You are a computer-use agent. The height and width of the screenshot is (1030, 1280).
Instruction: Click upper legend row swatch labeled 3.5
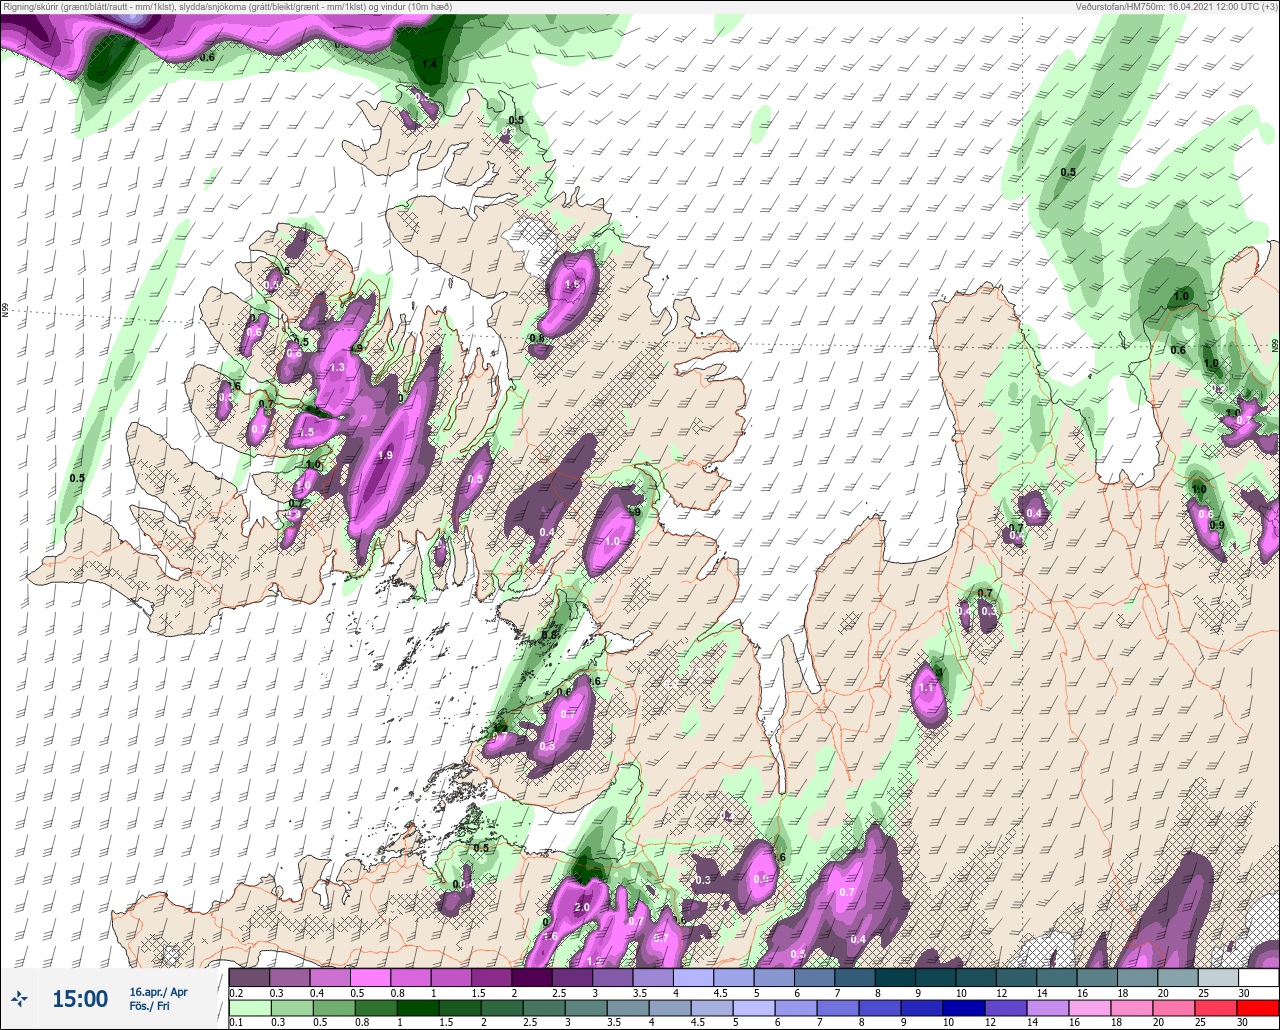coord(653,977)
